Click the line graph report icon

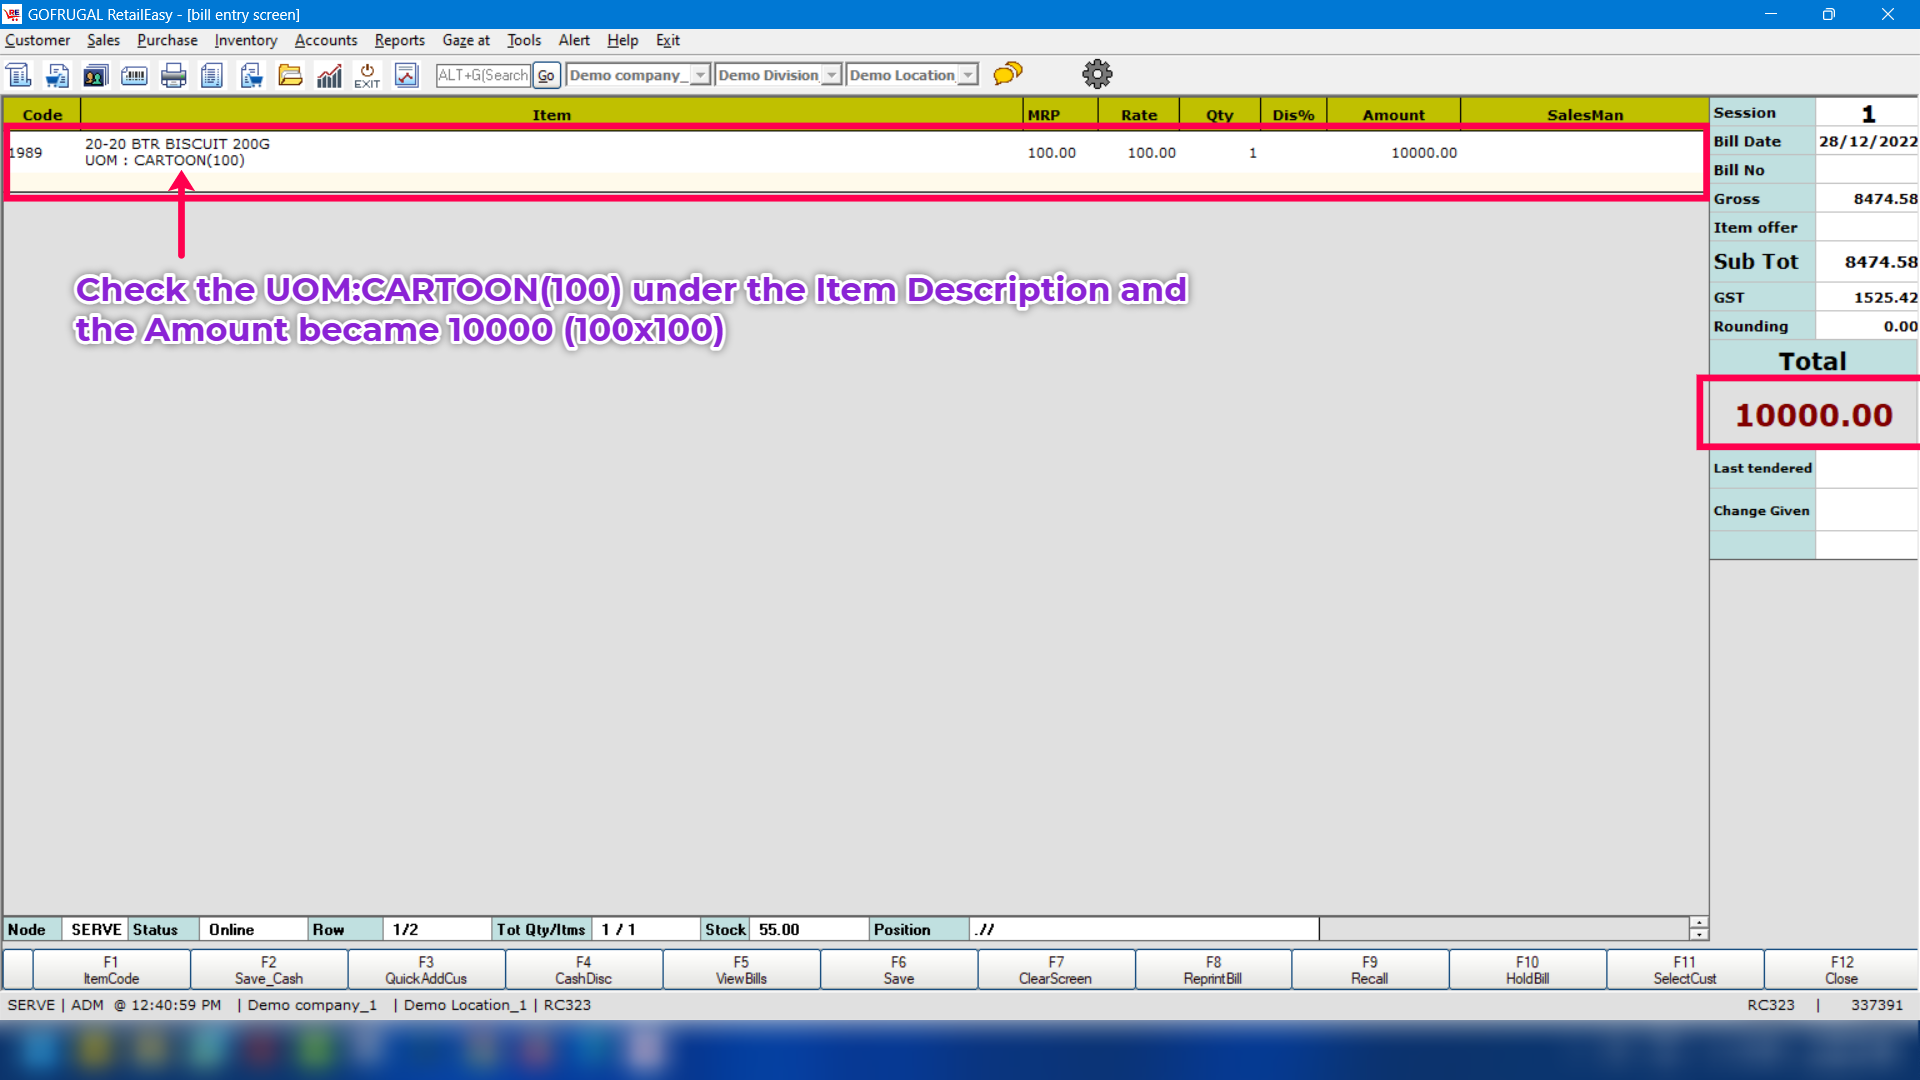point(406,75)
